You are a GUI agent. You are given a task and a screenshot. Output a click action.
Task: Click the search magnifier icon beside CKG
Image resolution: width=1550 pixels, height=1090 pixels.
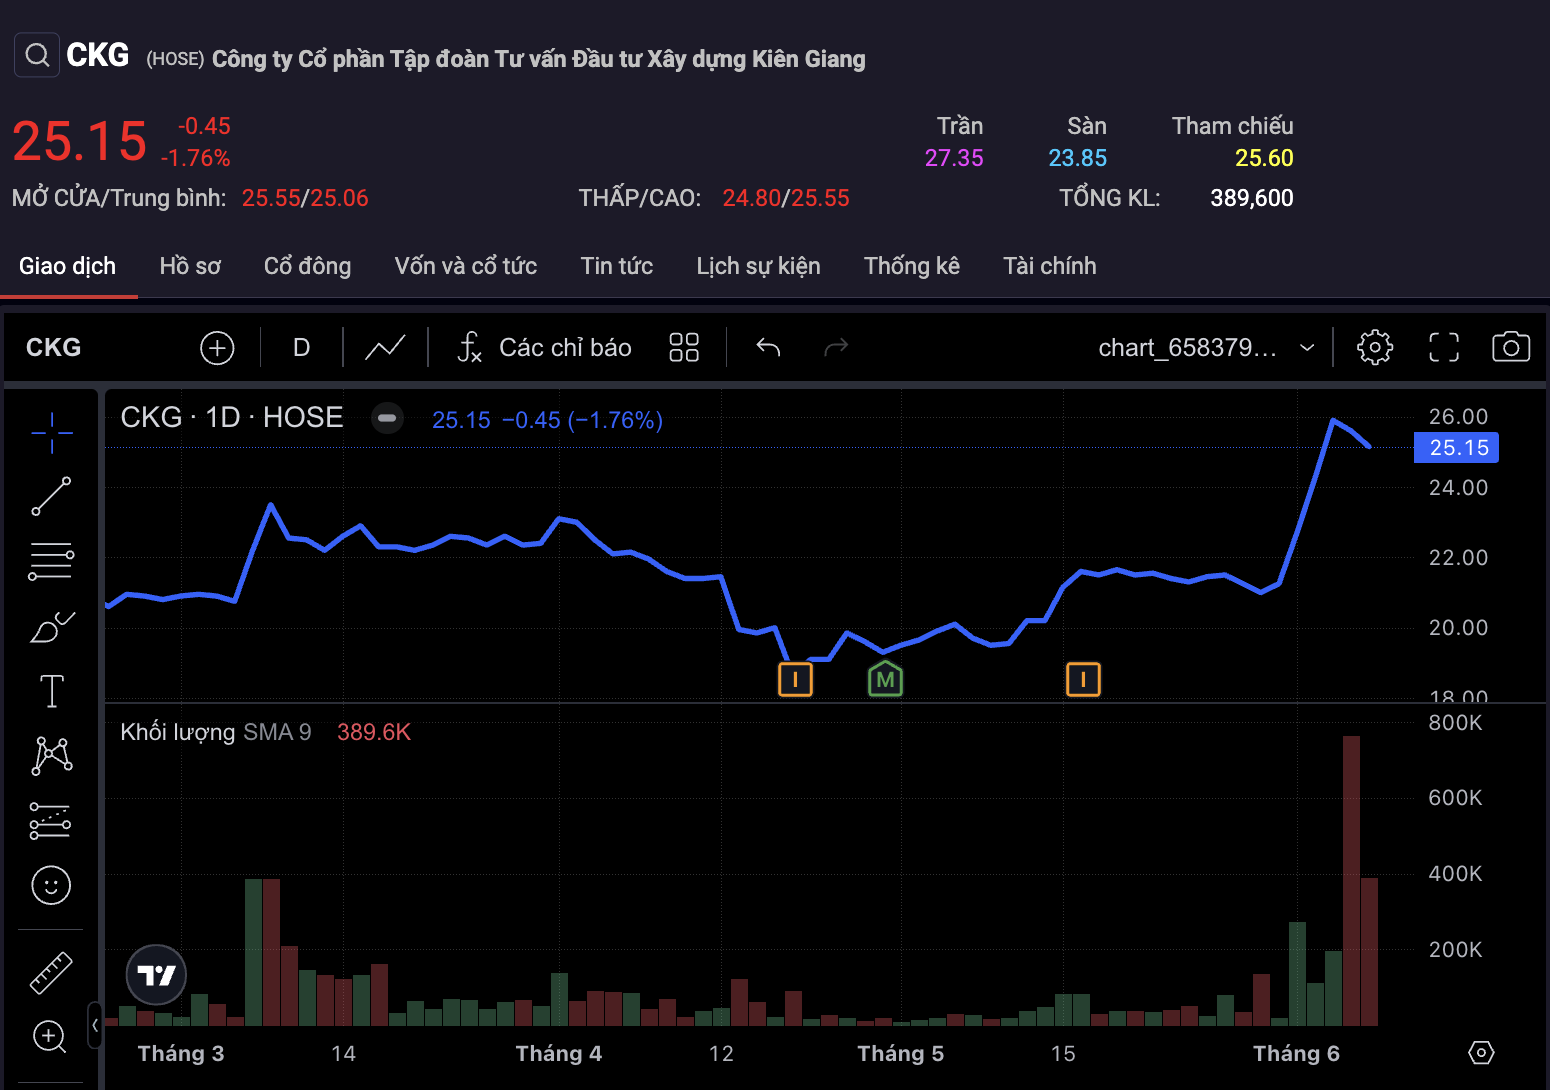point(37,55)
